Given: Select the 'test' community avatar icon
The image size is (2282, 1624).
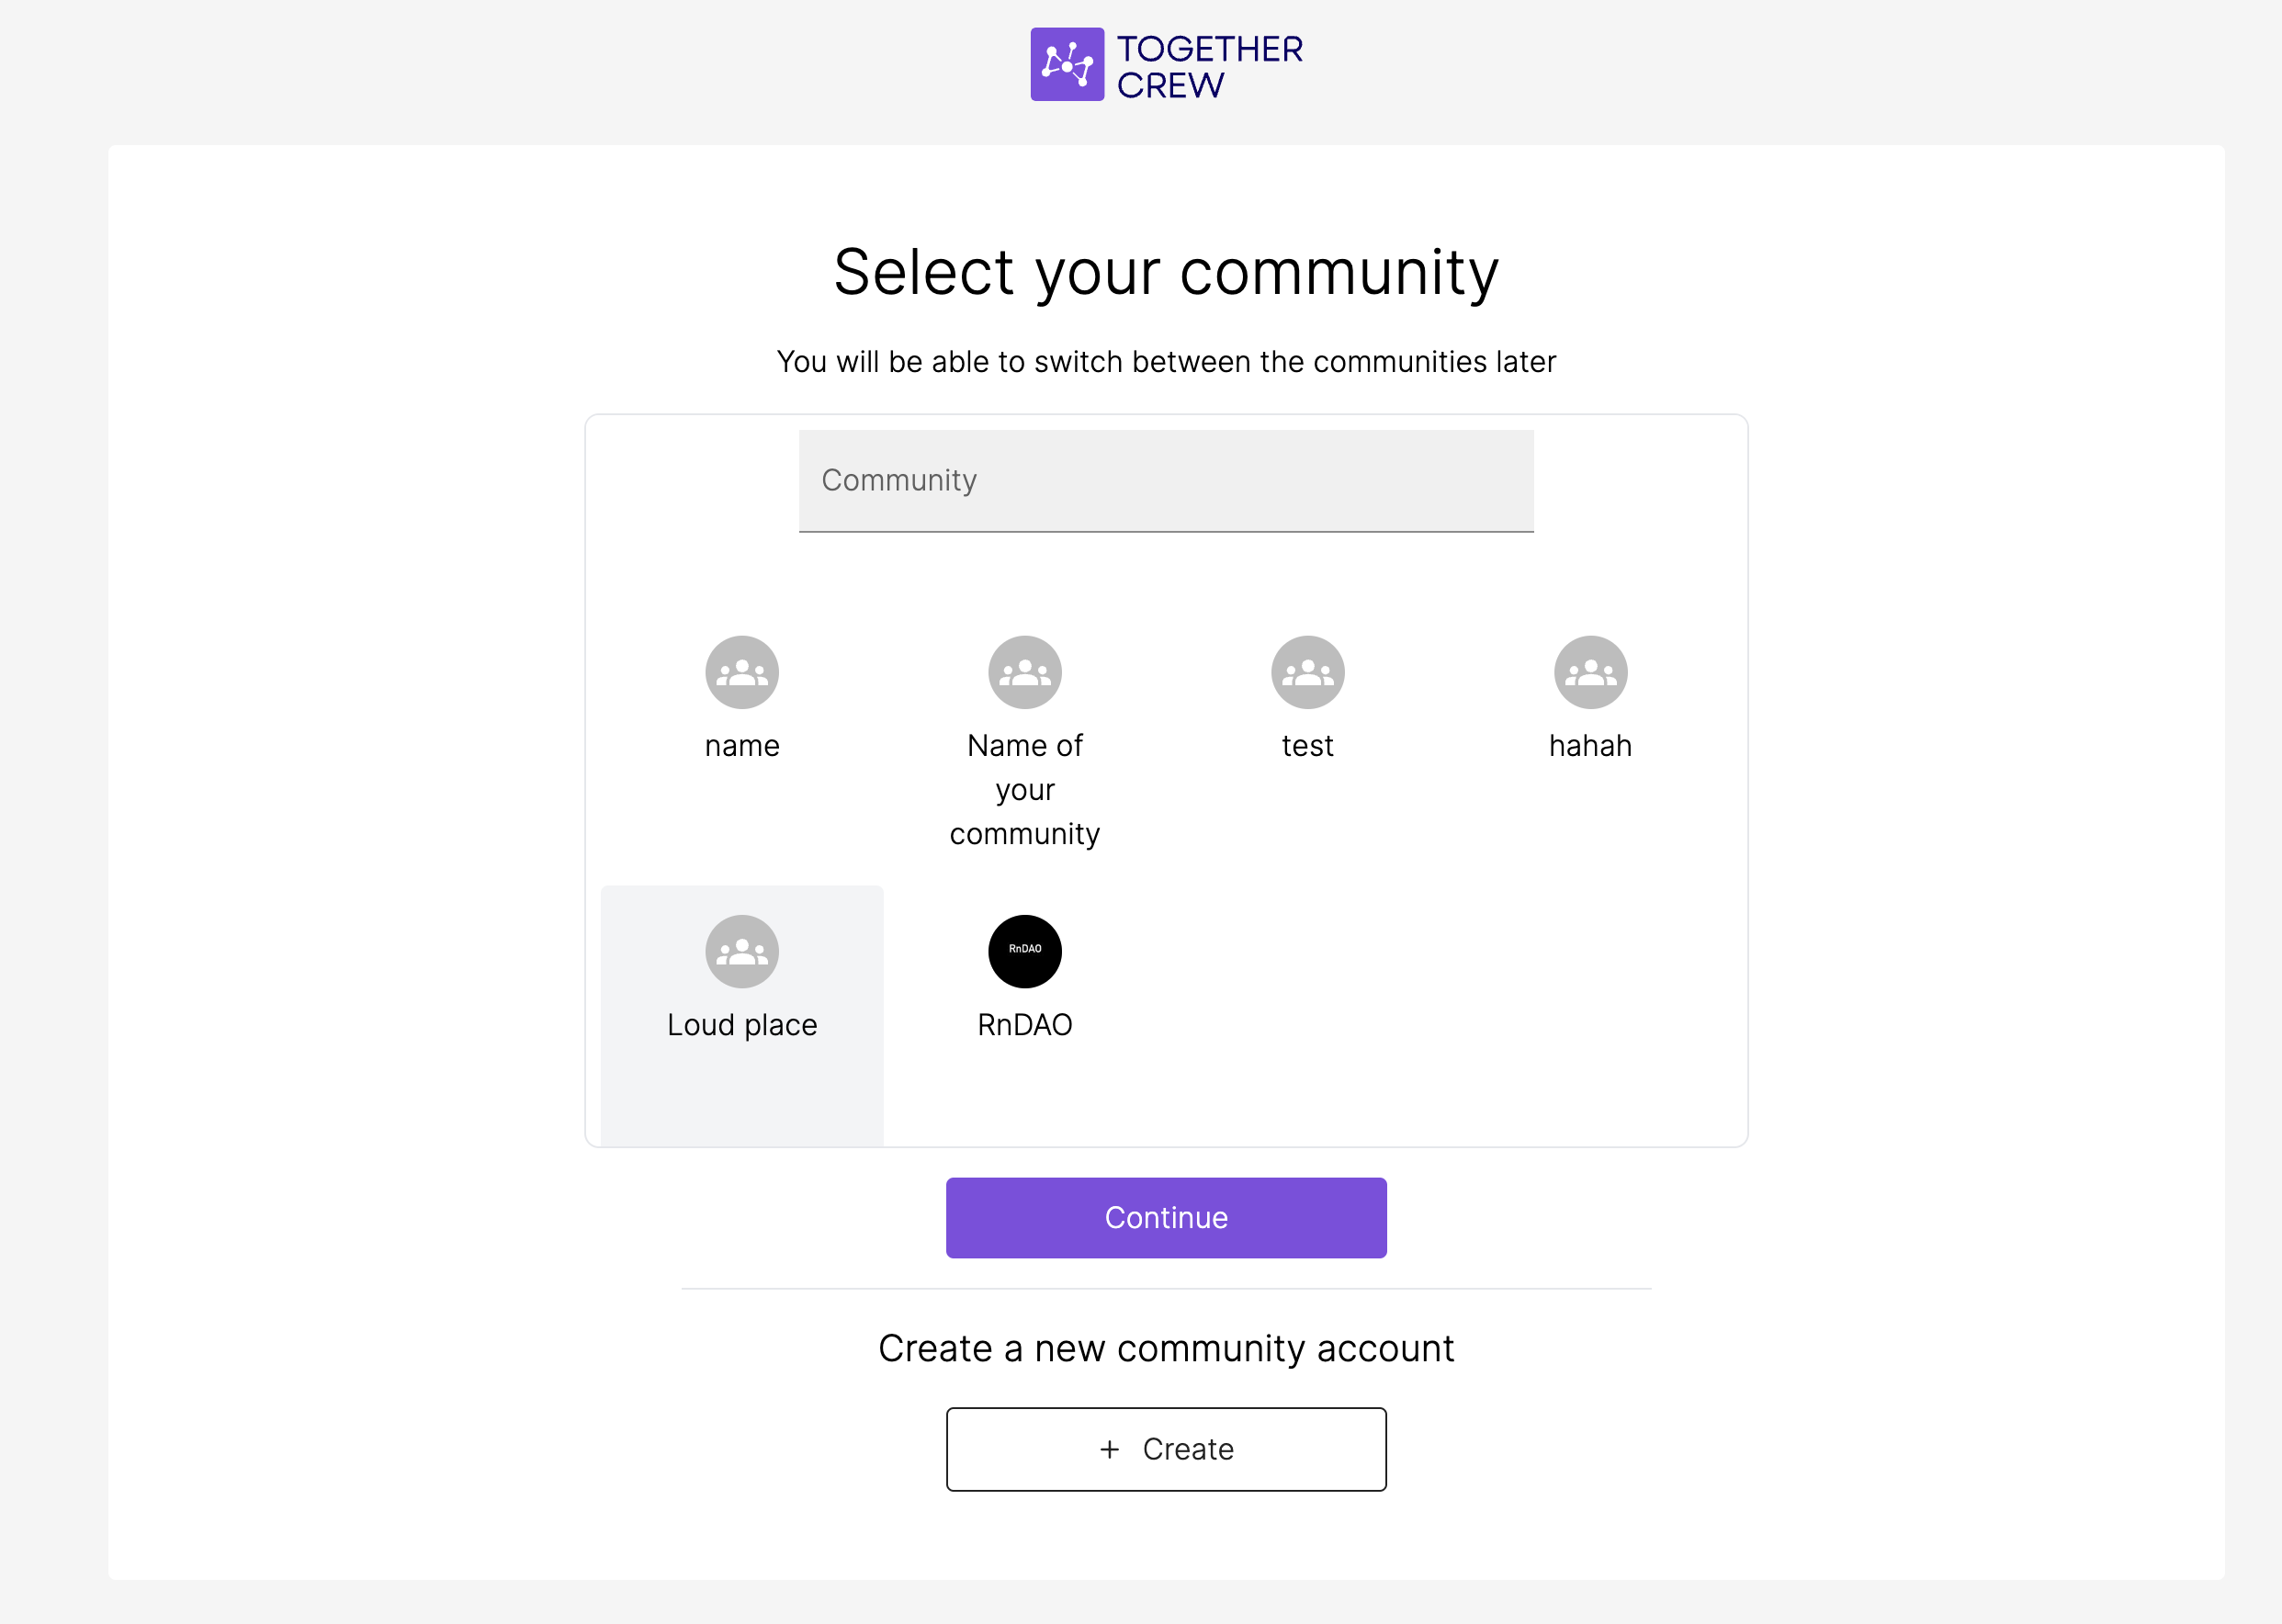Looking at the screenshot, I should [x=1307, y=672].
